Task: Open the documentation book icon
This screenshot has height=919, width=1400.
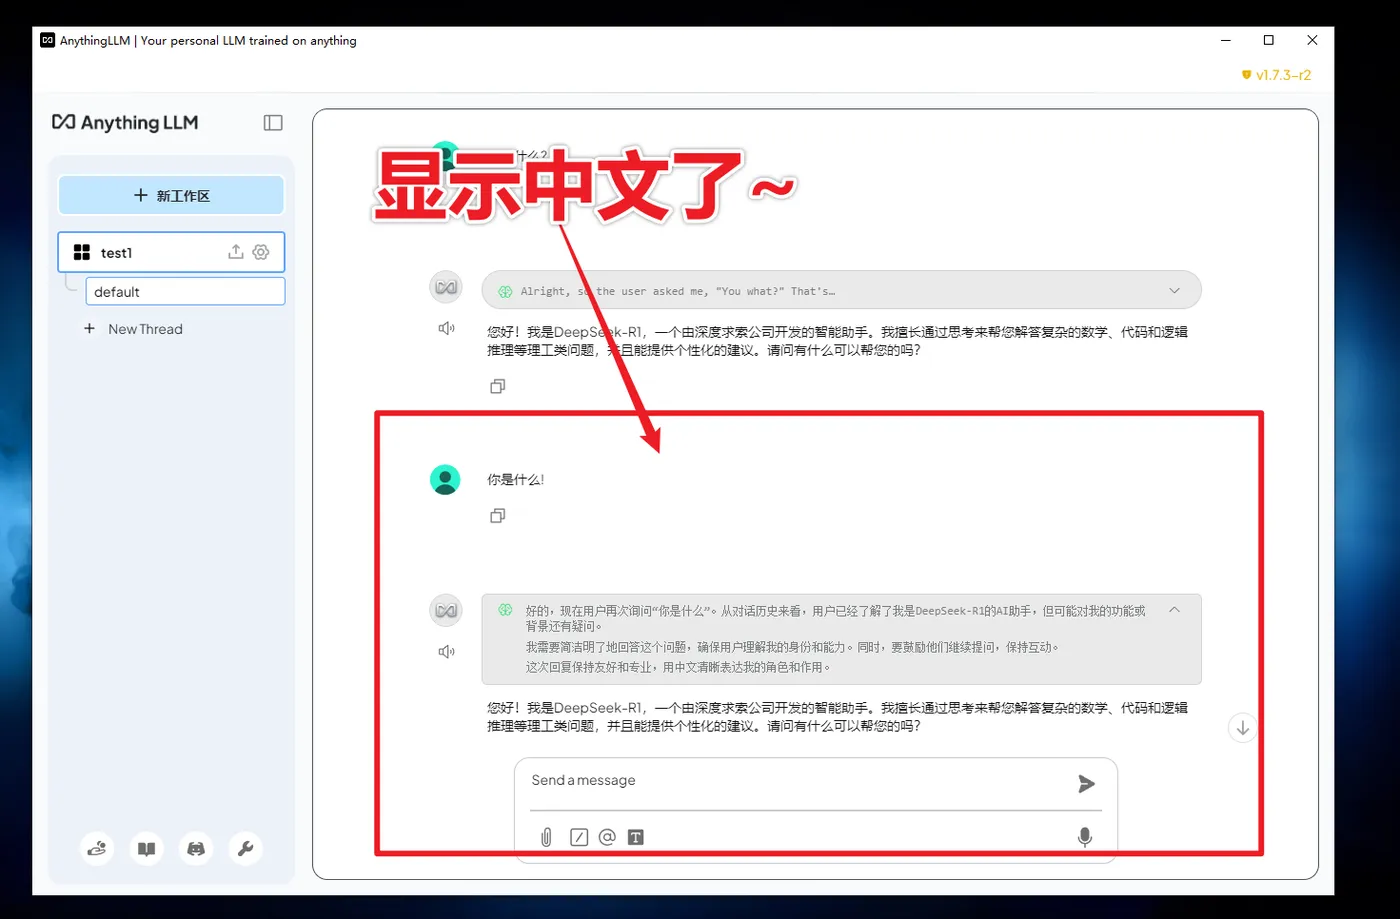Action: 146,849
